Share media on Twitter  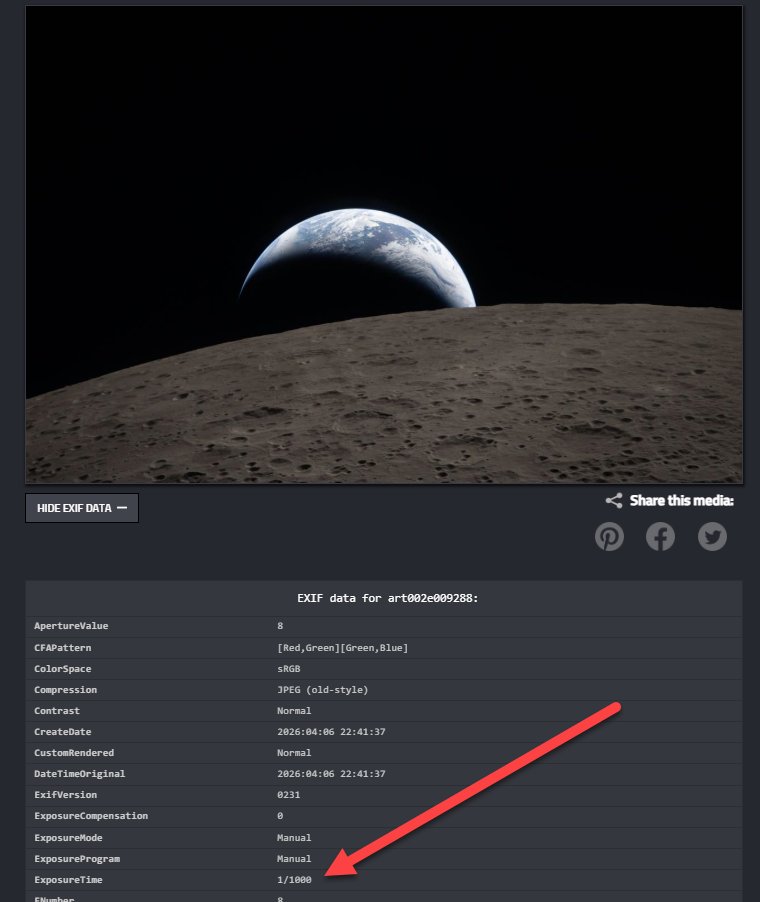712,537
